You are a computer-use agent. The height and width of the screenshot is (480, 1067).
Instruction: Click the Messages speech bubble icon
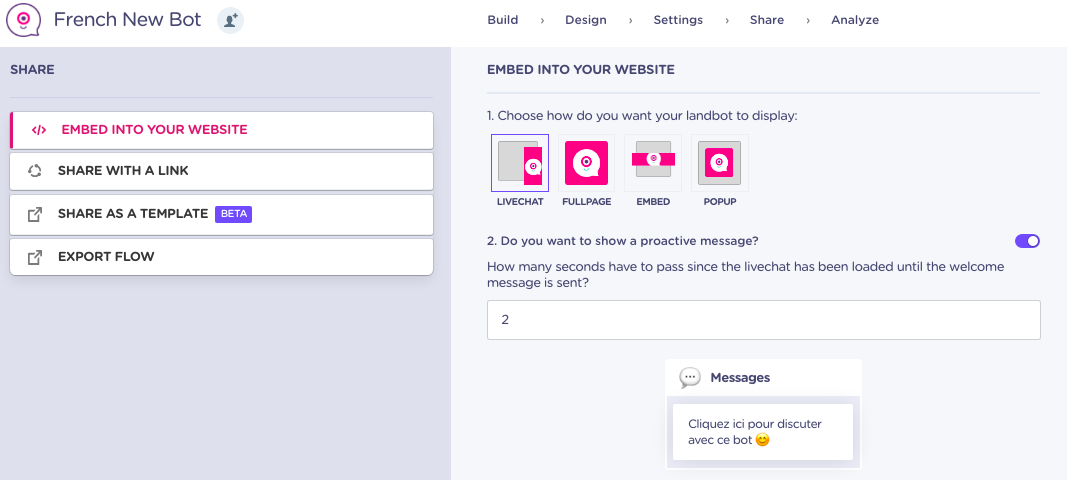[690, 377]
